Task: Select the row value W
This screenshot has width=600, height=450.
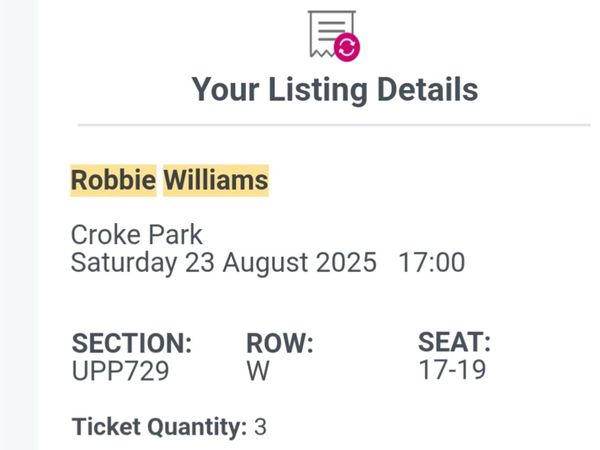Action: 258,370
